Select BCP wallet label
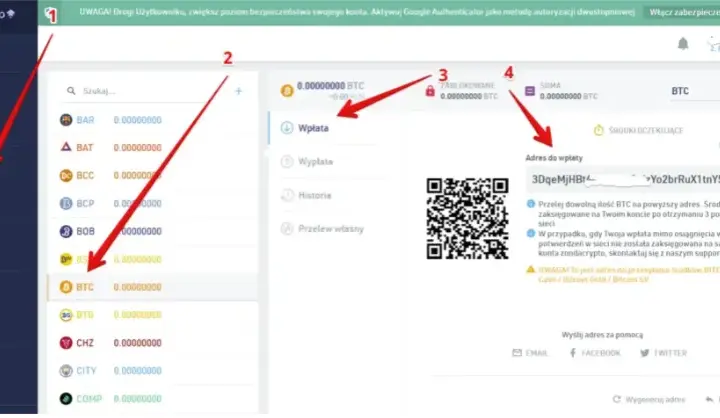 (85, 203)
